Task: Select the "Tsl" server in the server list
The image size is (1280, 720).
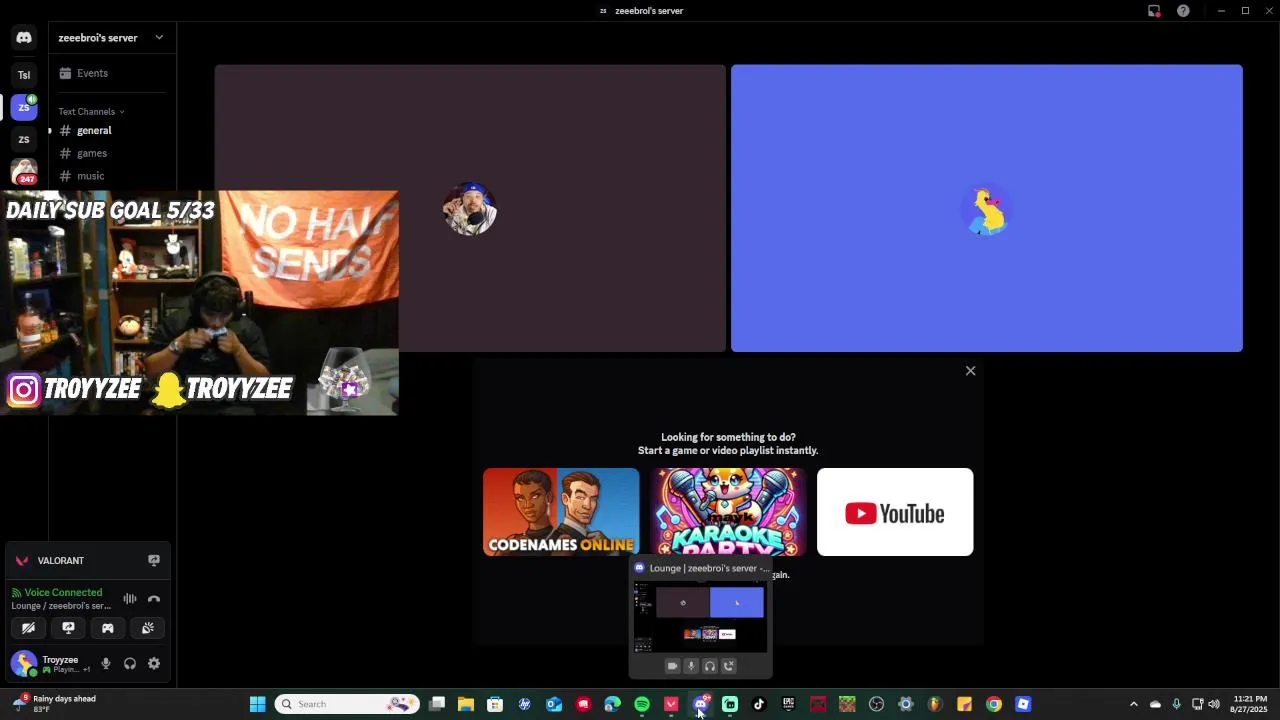Action: 24,75
